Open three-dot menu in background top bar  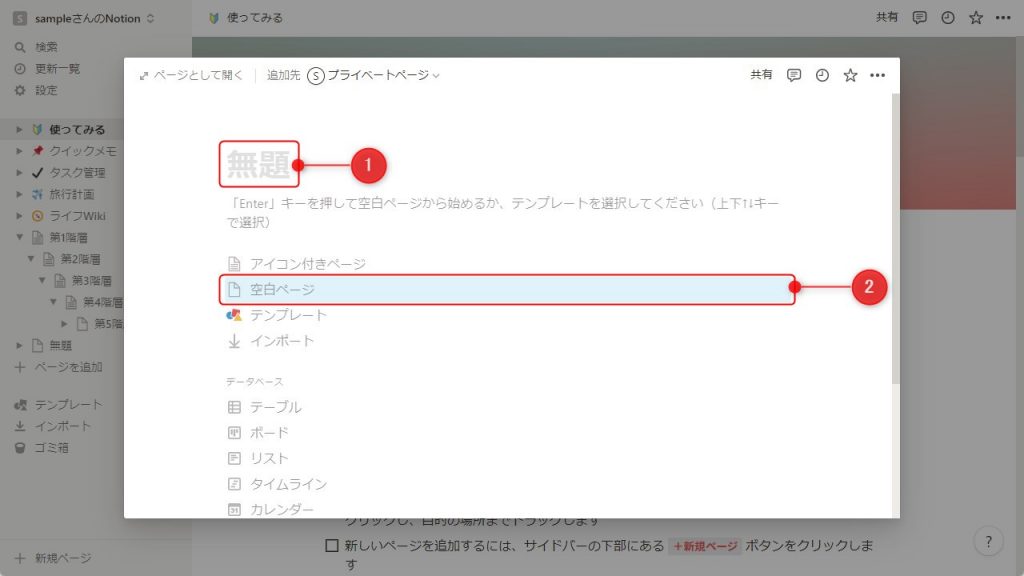click(x=1003, y=18)
